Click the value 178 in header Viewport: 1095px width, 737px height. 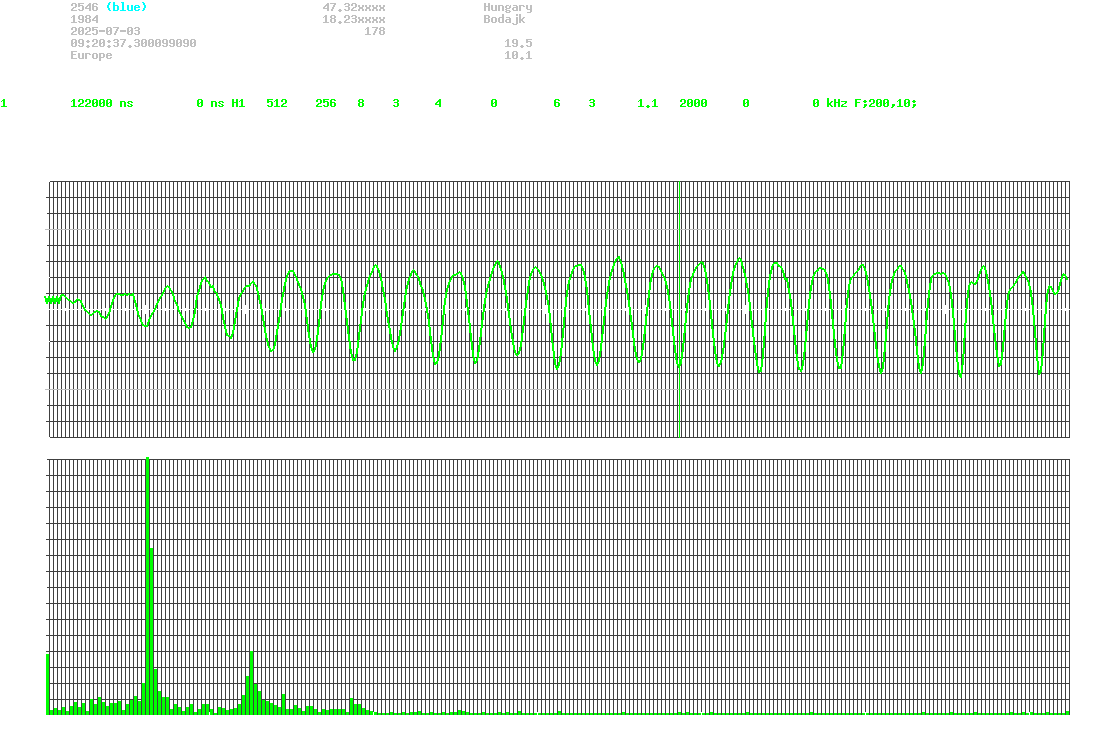375,31
